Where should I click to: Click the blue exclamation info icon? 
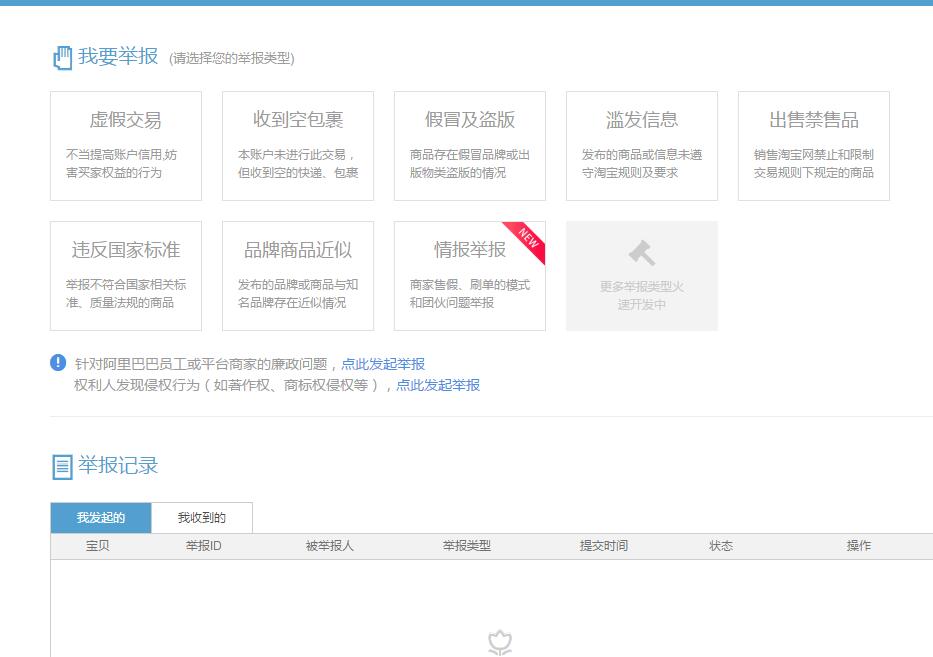coord(60,362)
